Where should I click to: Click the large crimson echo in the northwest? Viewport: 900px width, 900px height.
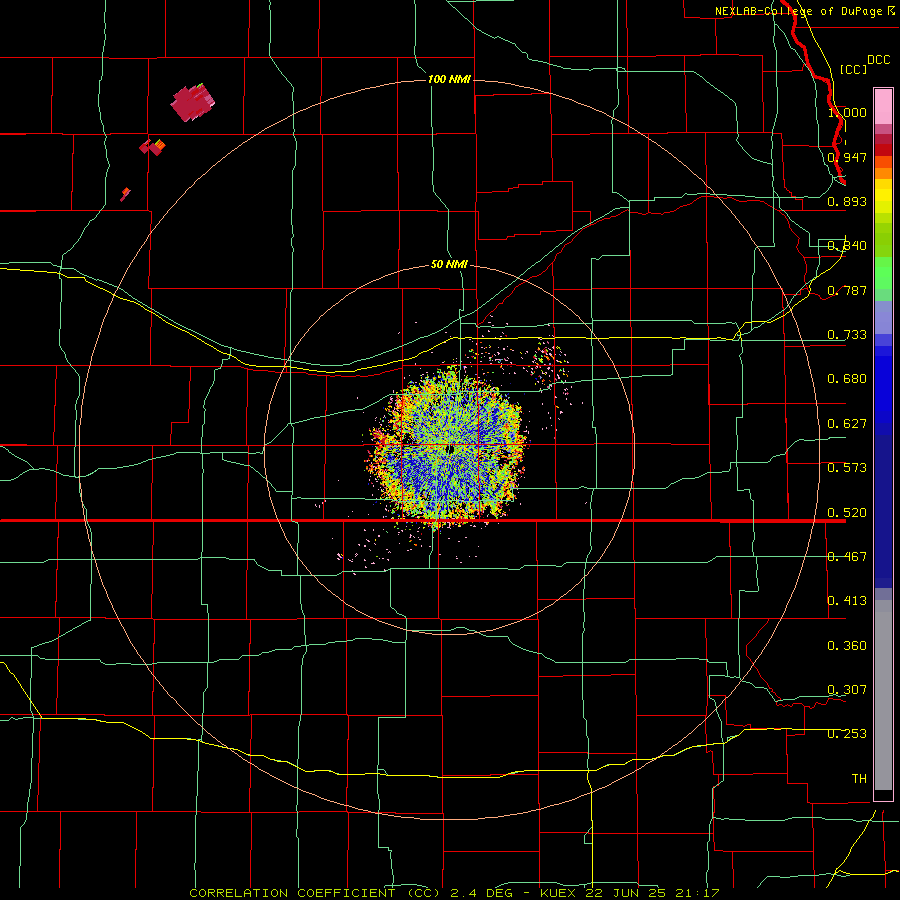192,103
